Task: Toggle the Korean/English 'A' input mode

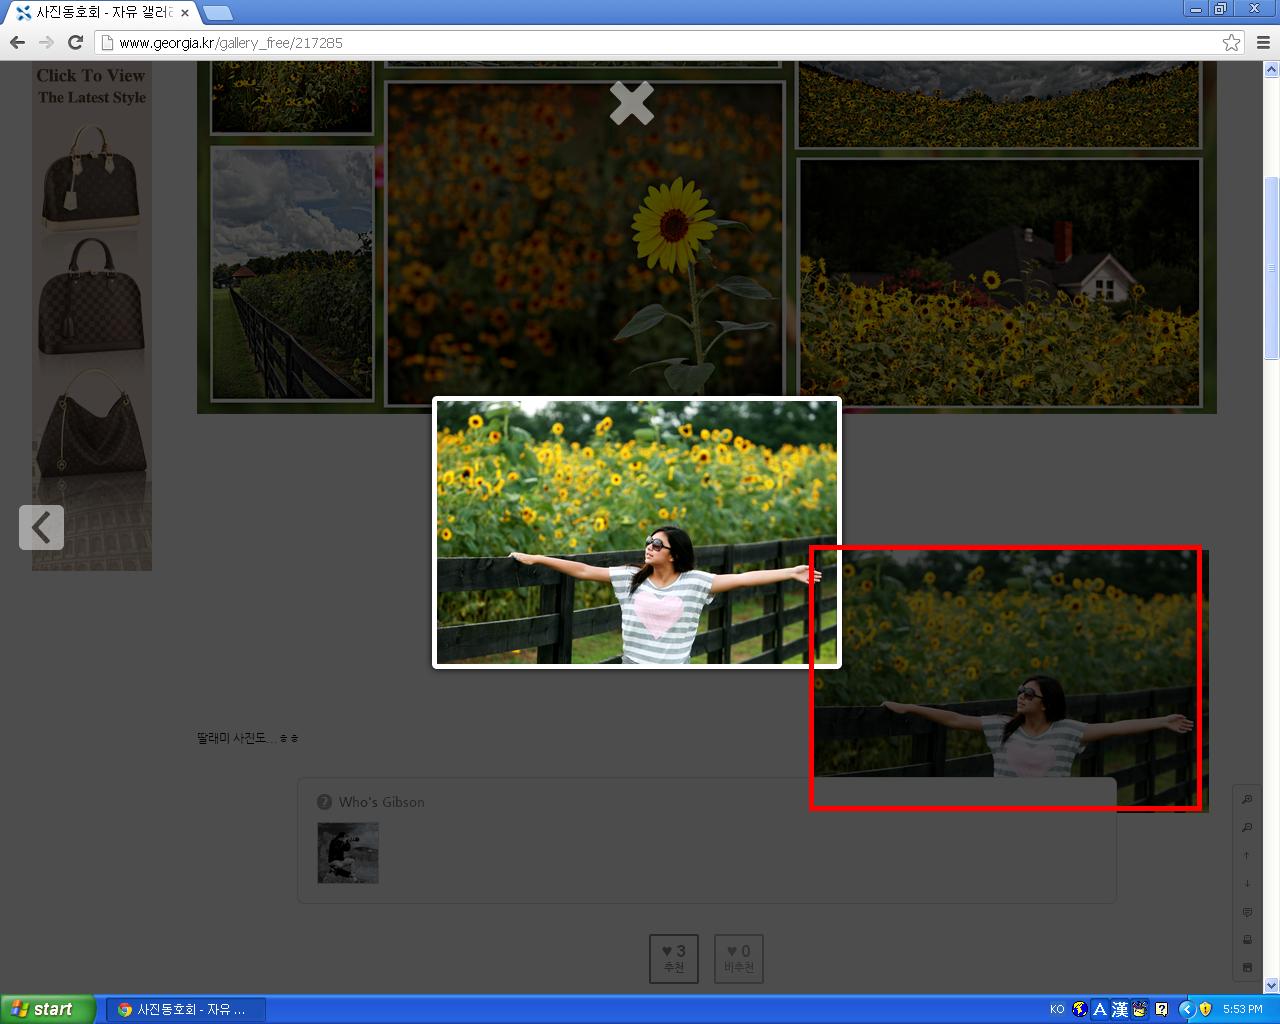Action: 1100,1009
